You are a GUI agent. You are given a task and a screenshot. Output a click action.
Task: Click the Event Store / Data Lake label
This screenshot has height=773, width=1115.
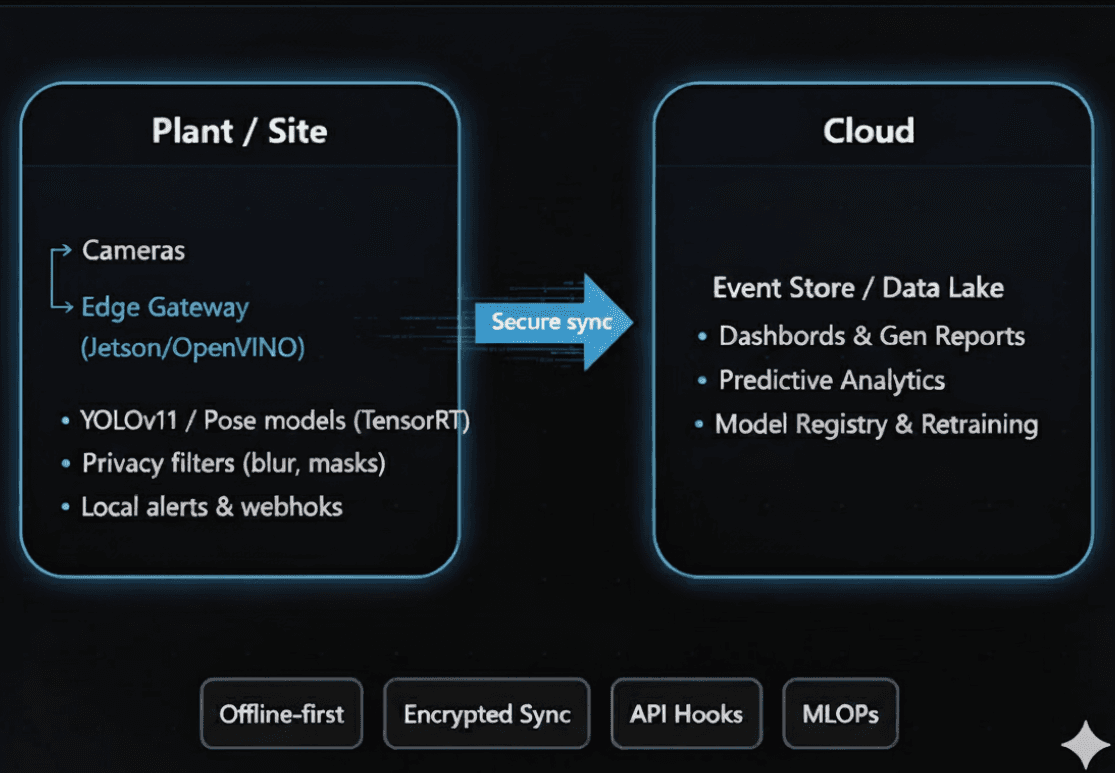[x=857, y=288]
